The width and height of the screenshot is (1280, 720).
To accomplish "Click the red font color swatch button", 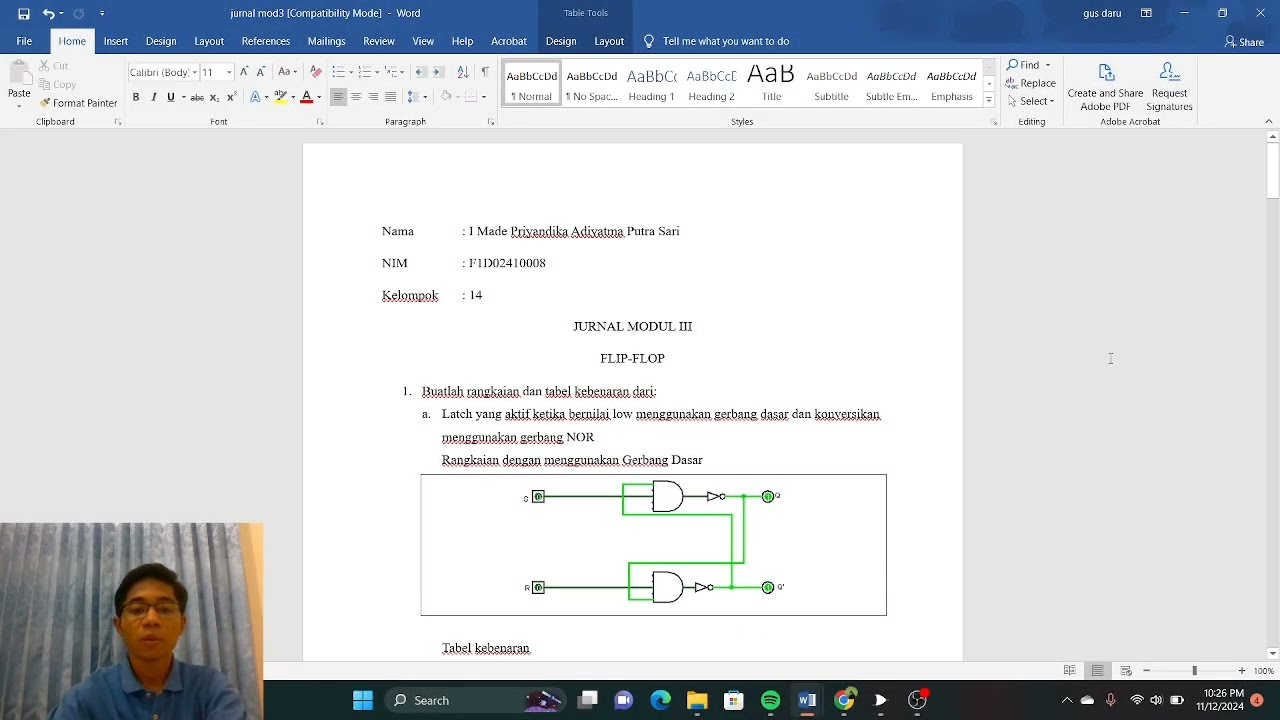I will click(306, 97).
